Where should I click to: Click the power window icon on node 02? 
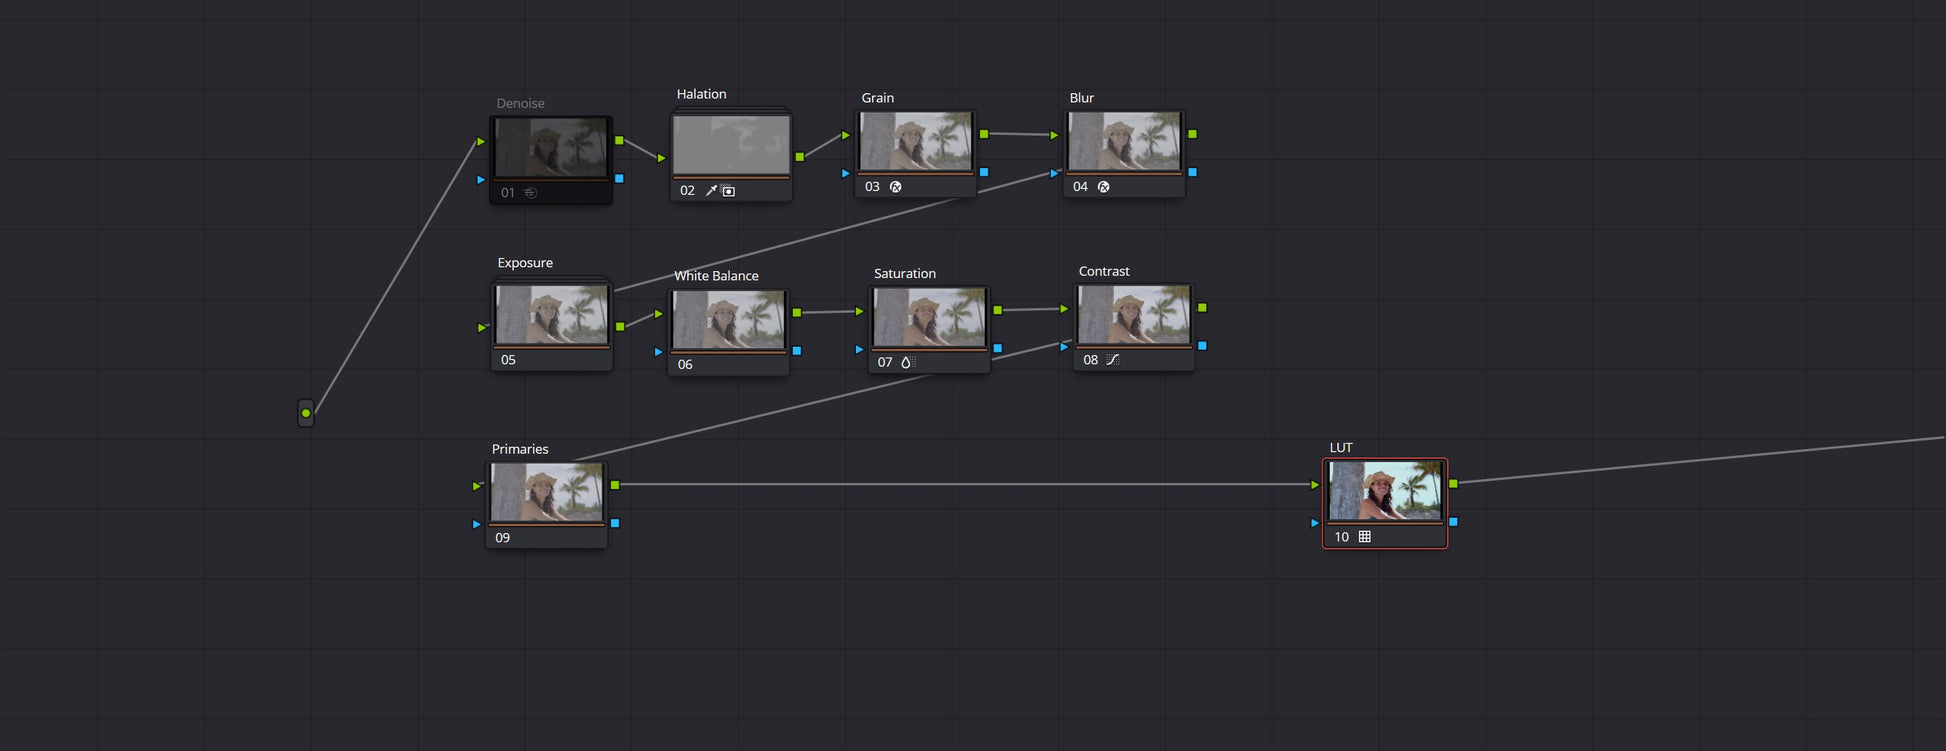coord(729,191)
